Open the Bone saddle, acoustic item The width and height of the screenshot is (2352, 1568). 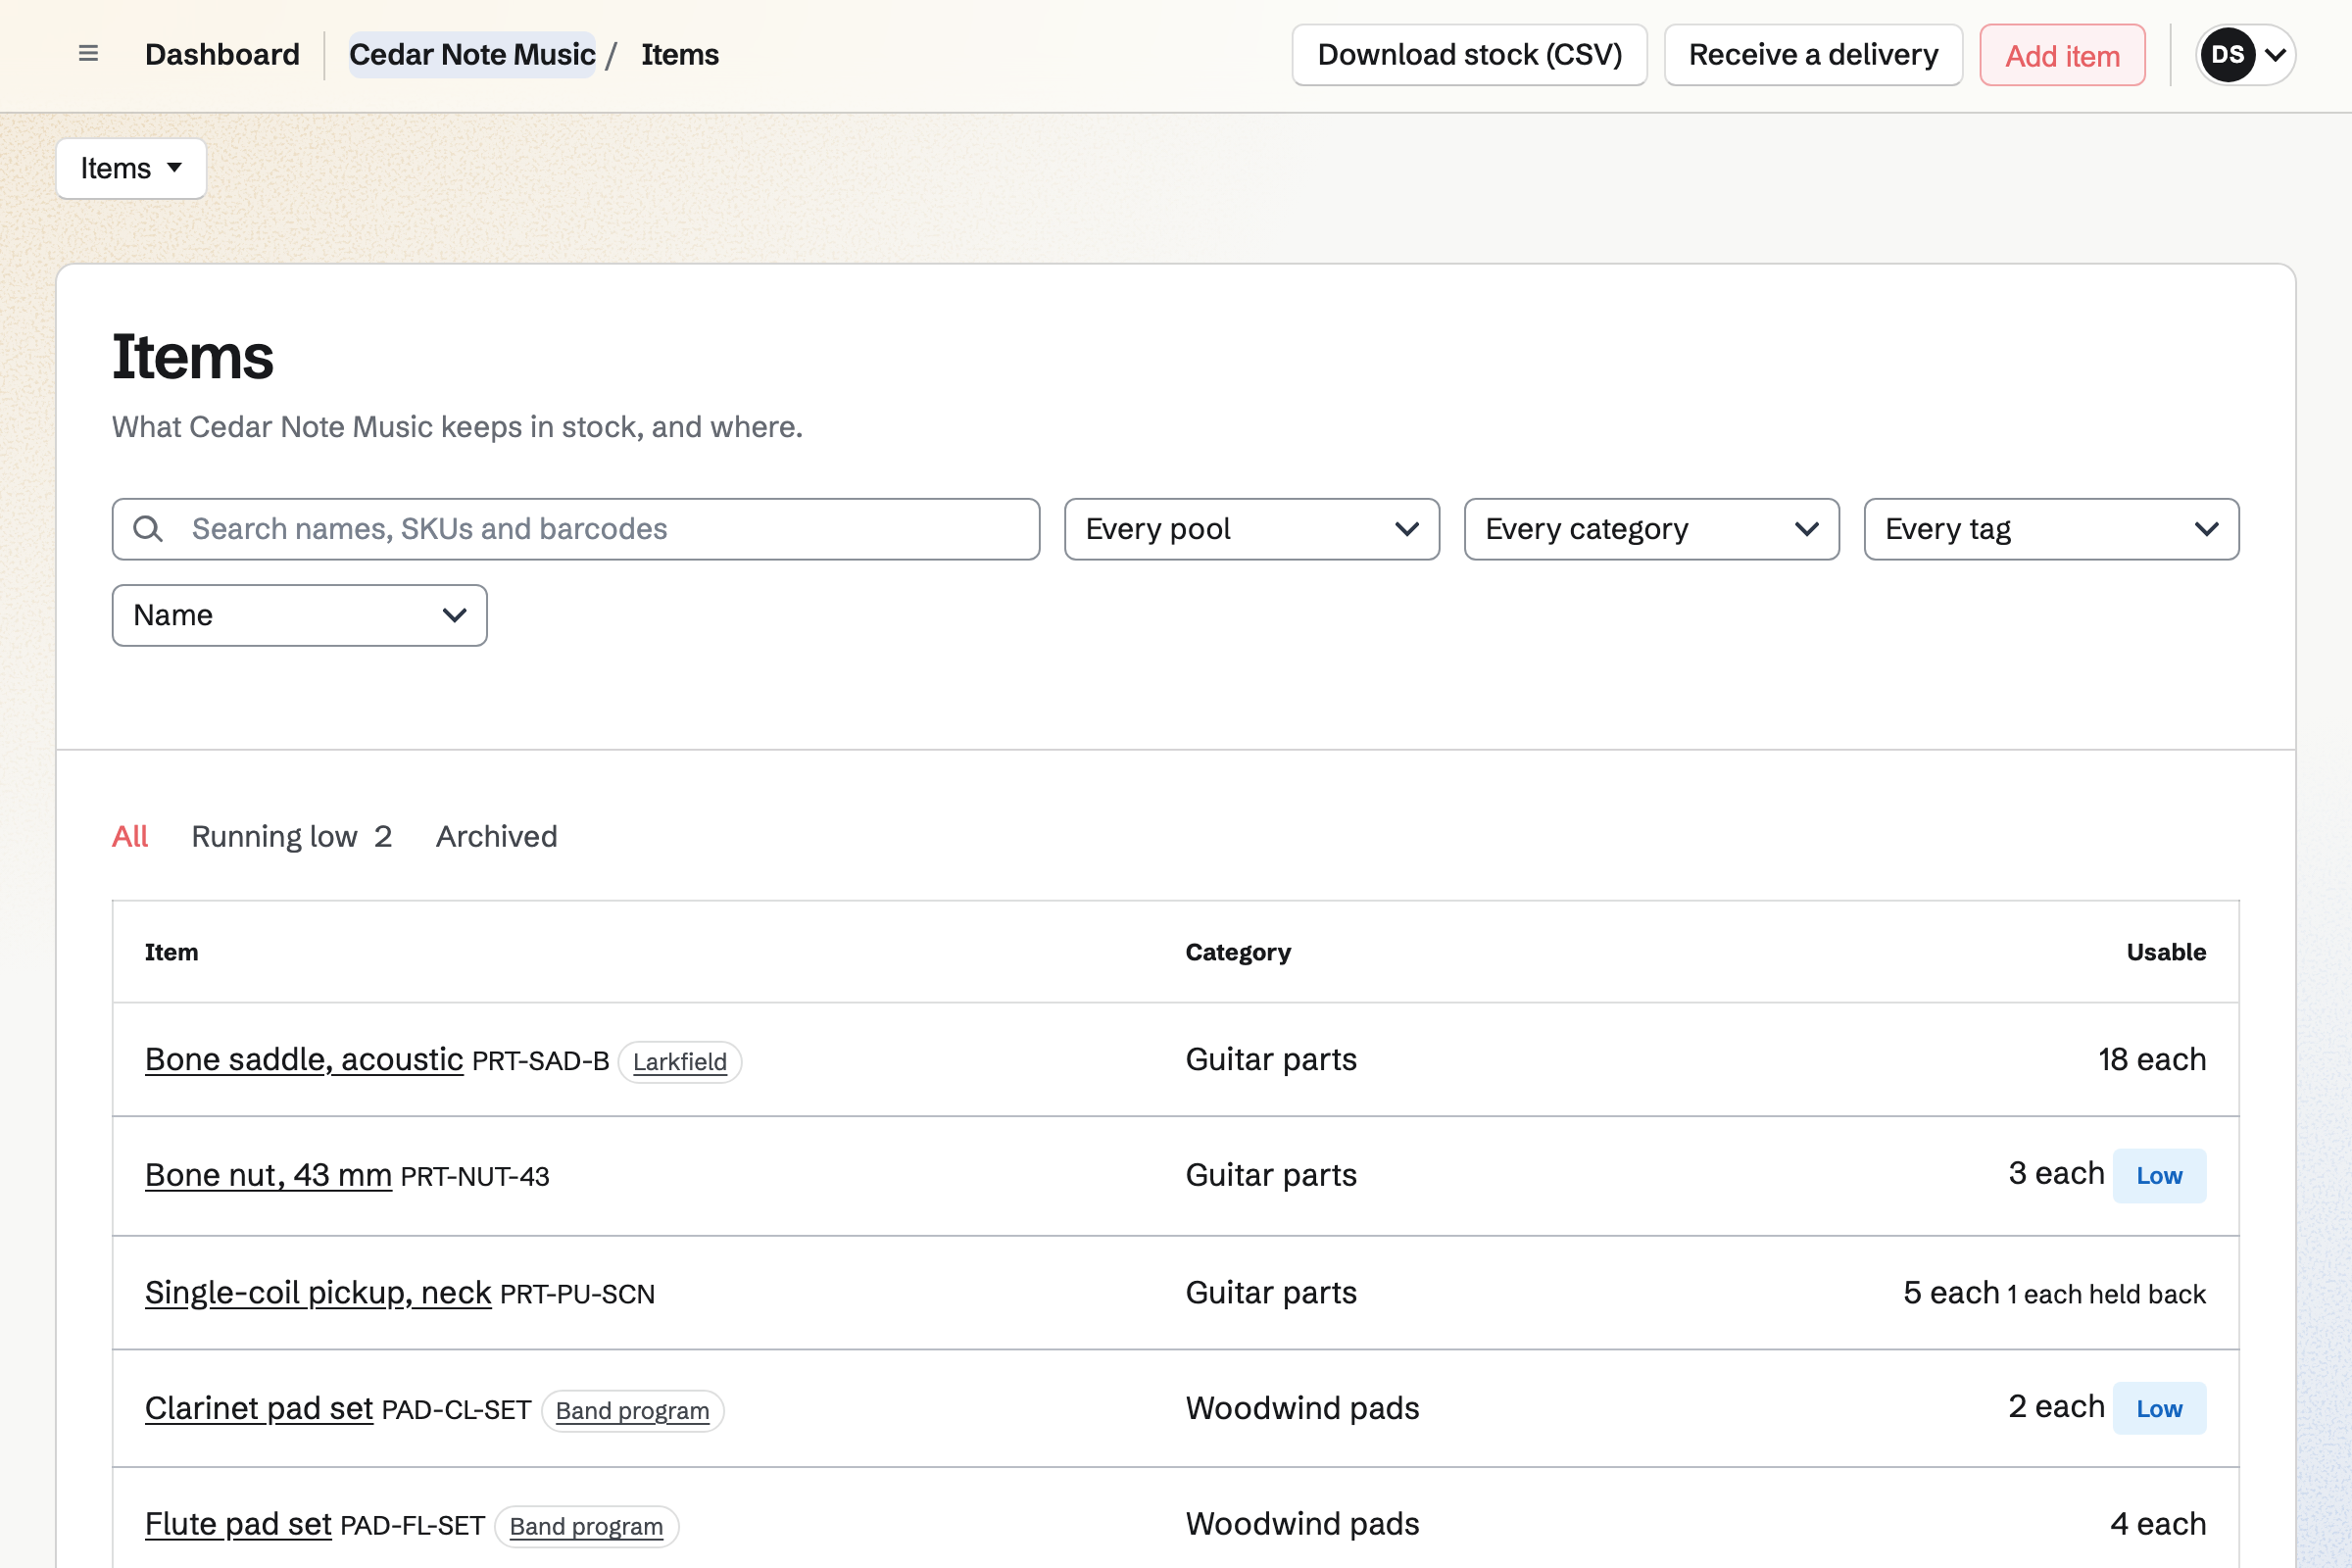(x=304, y=1059)
